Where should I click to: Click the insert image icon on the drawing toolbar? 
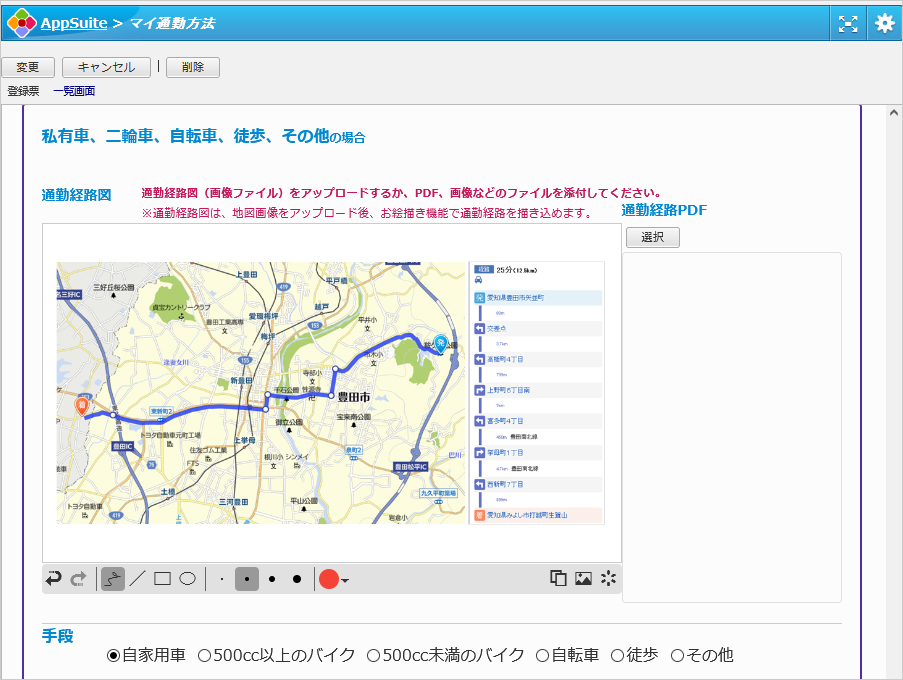click(582, 578)
